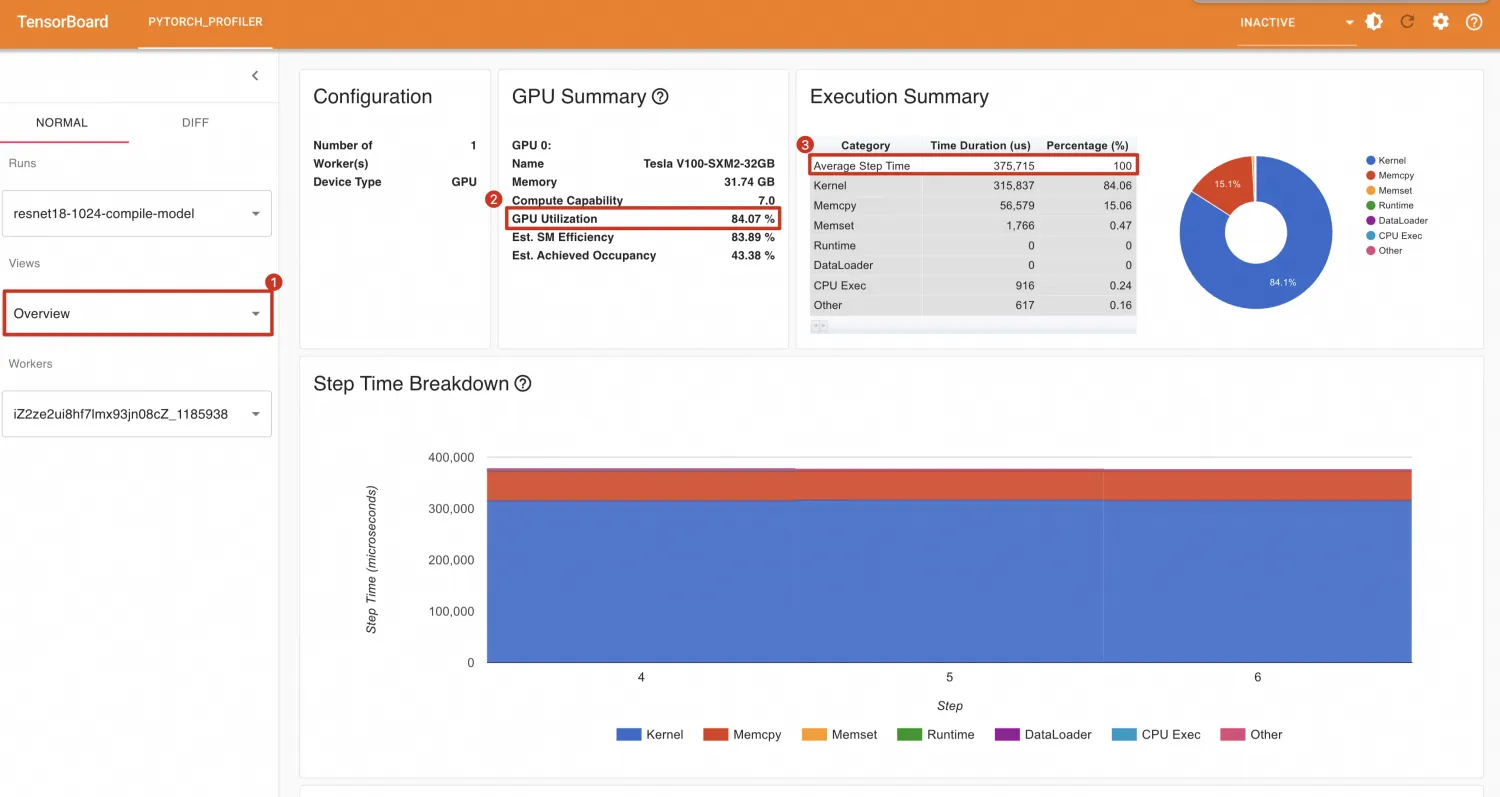Screen dimensions: 1500x797
Task: Click the TensorBoard logo text
Action: click(62, 22)
